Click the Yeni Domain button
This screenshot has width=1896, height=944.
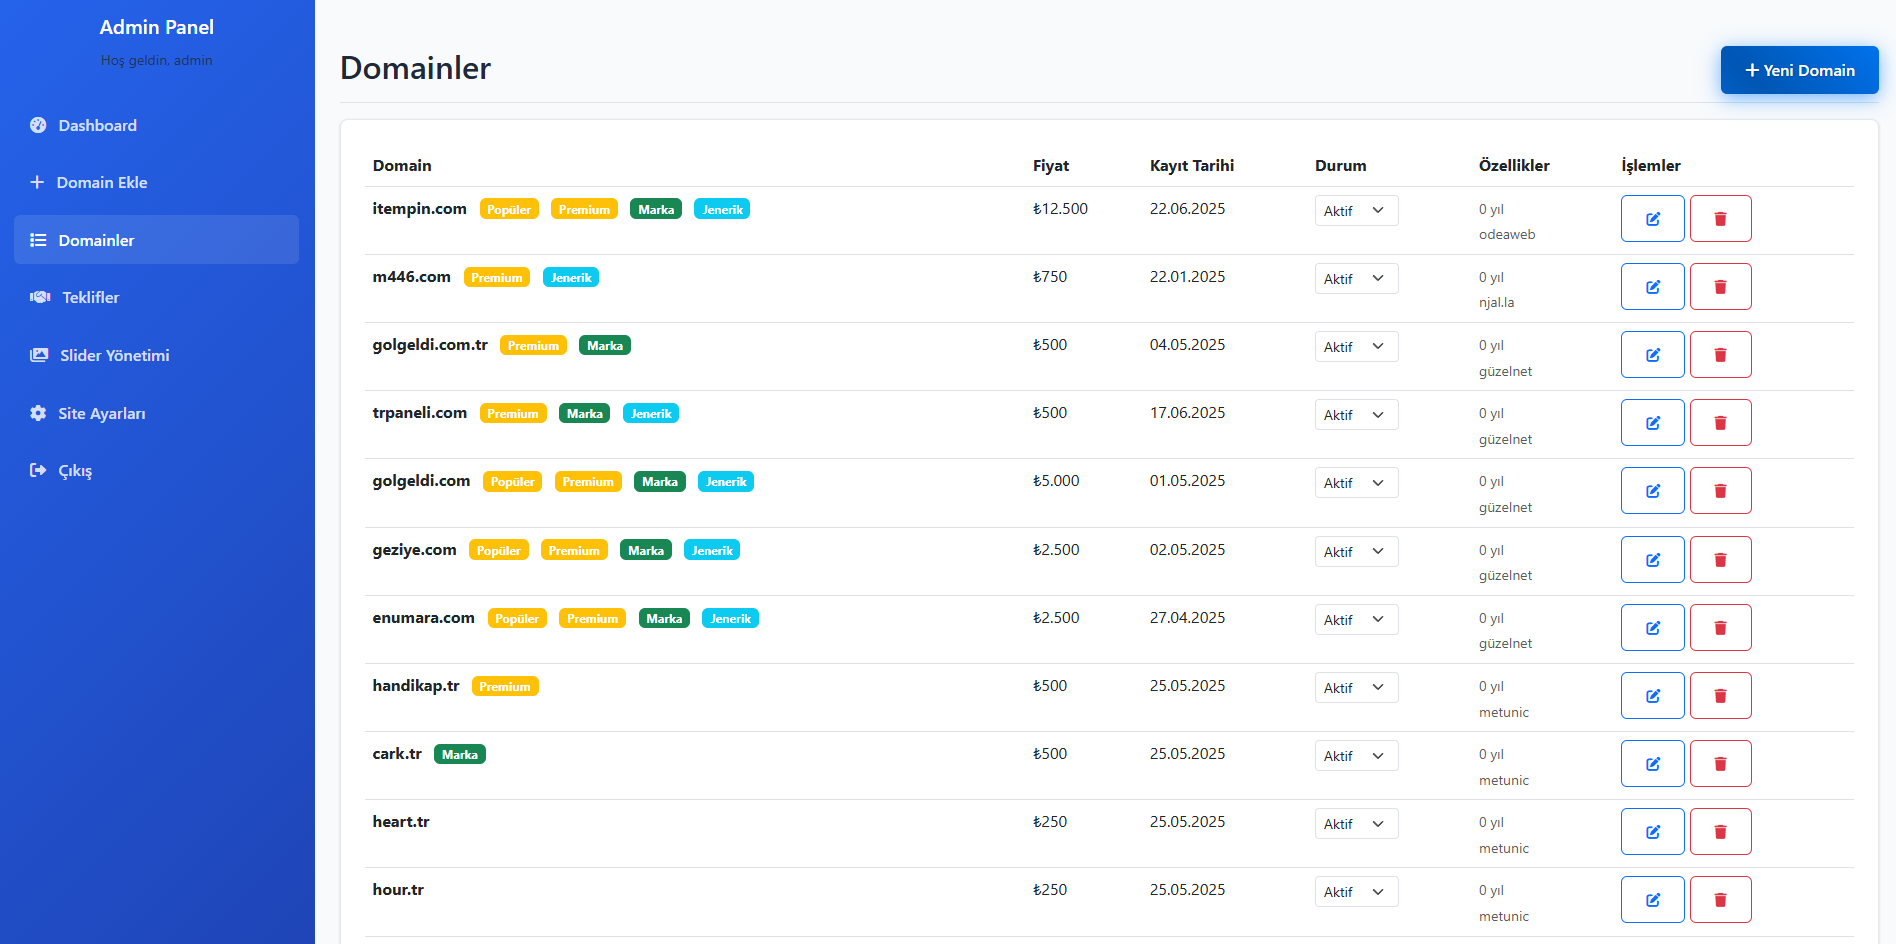1799,70
